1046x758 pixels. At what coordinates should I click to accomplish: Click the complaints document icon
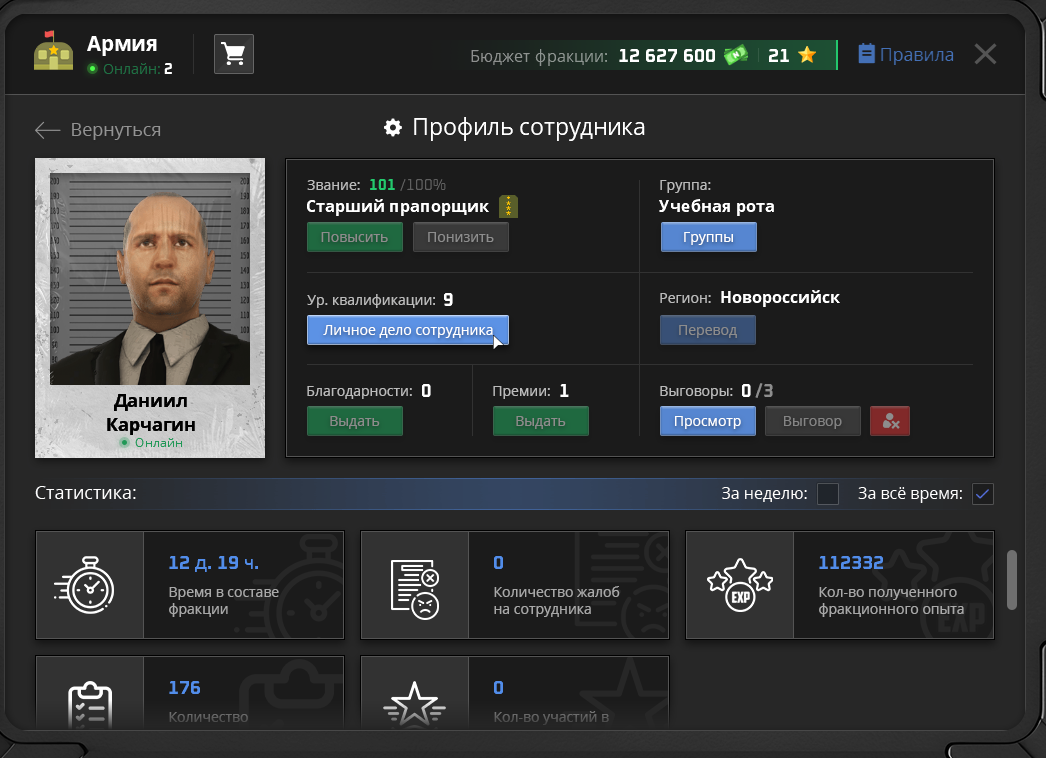[x=414, y=589]
